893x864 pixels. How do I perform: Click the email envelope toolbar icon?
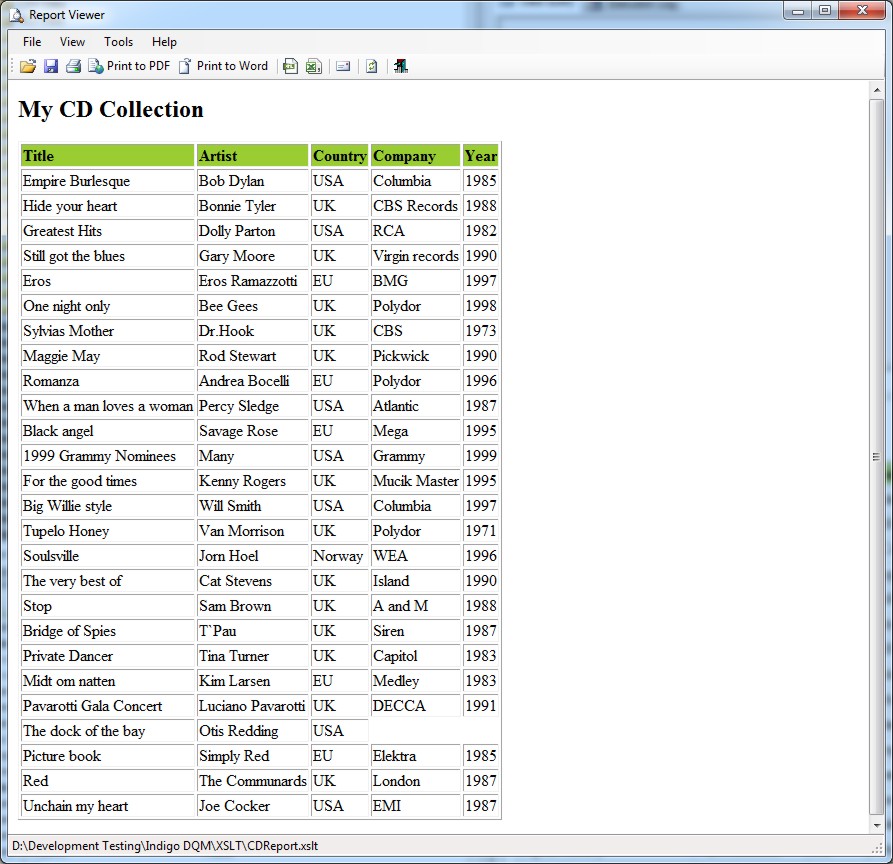(x=343, y=66)
